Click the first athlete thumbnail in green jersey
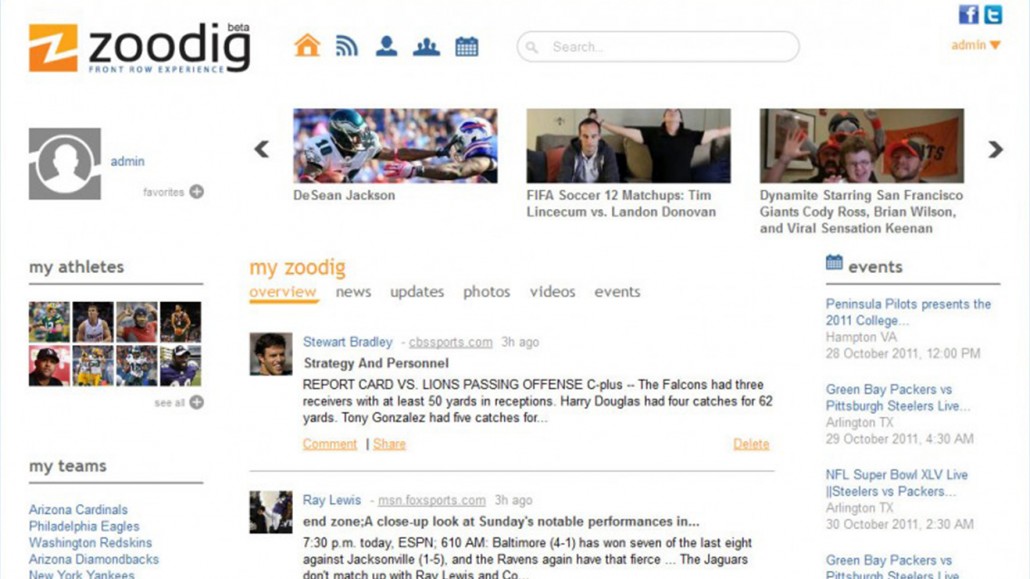Screen dimensions: 1030x579 (x=49, y=322)
